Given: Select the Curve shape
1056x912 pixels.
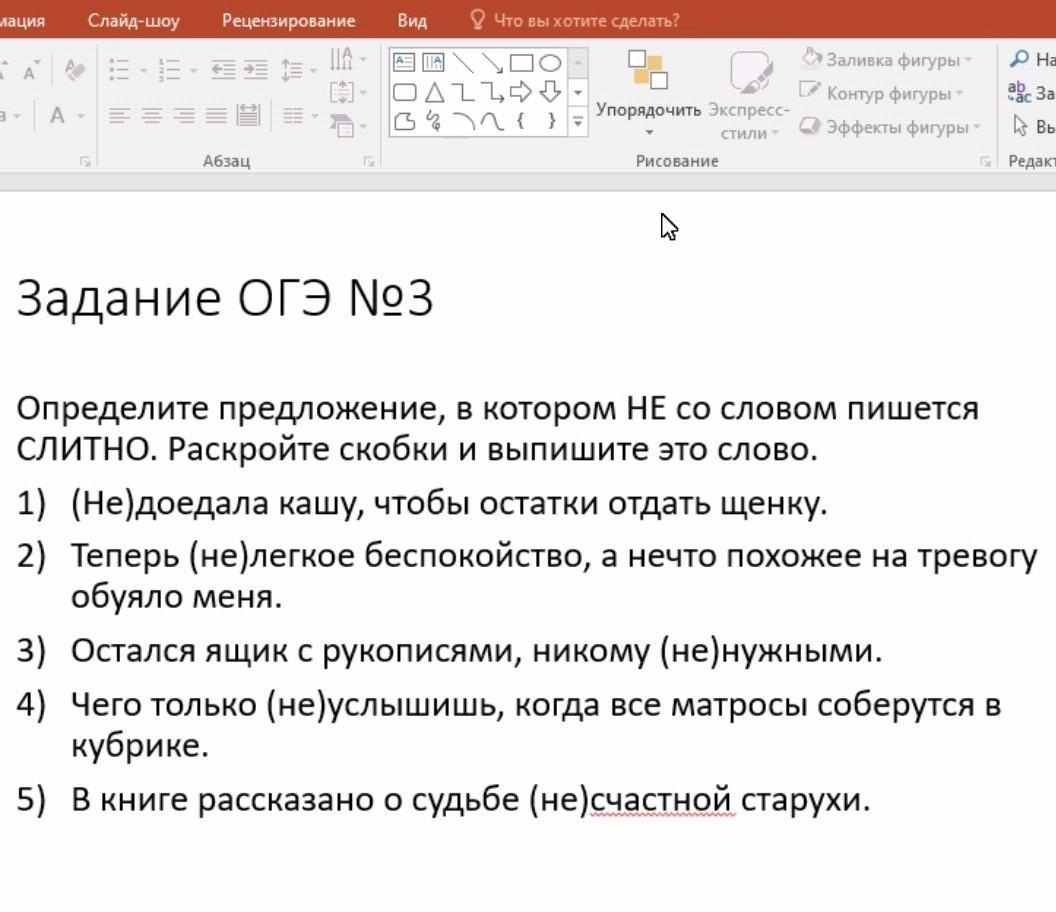Looking at the screenshot, I should click(x=492, y=121).
